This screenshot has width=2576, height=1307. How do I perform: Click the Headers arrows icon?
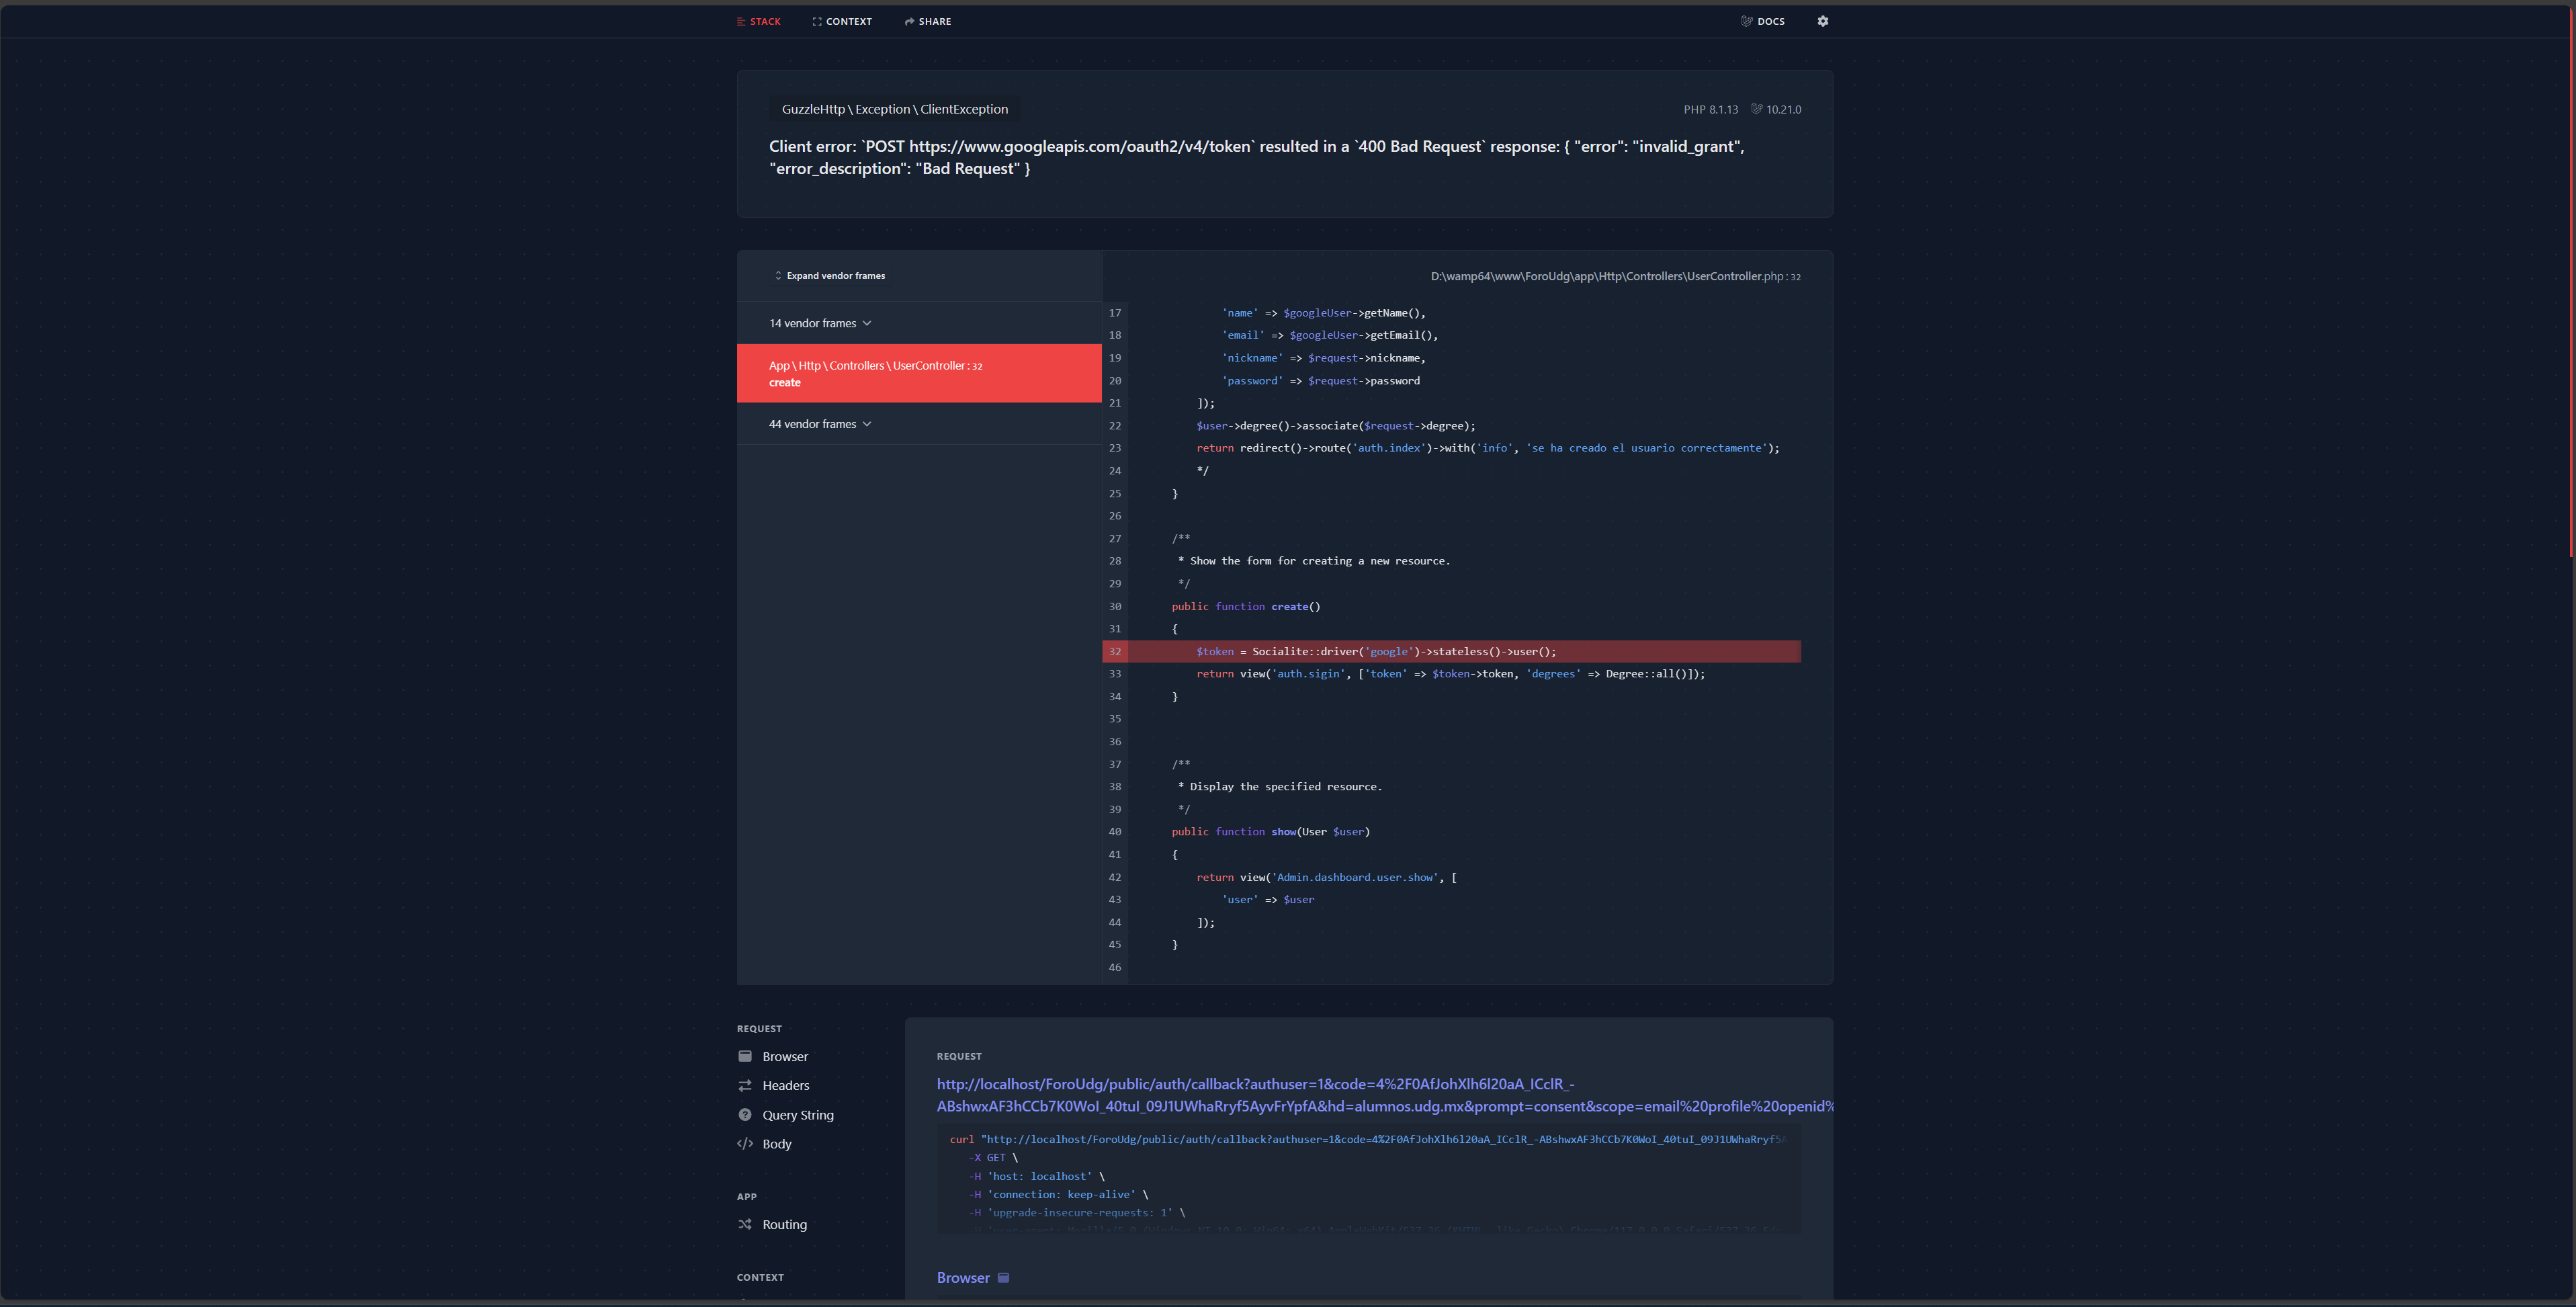[x=746, y=1085]
